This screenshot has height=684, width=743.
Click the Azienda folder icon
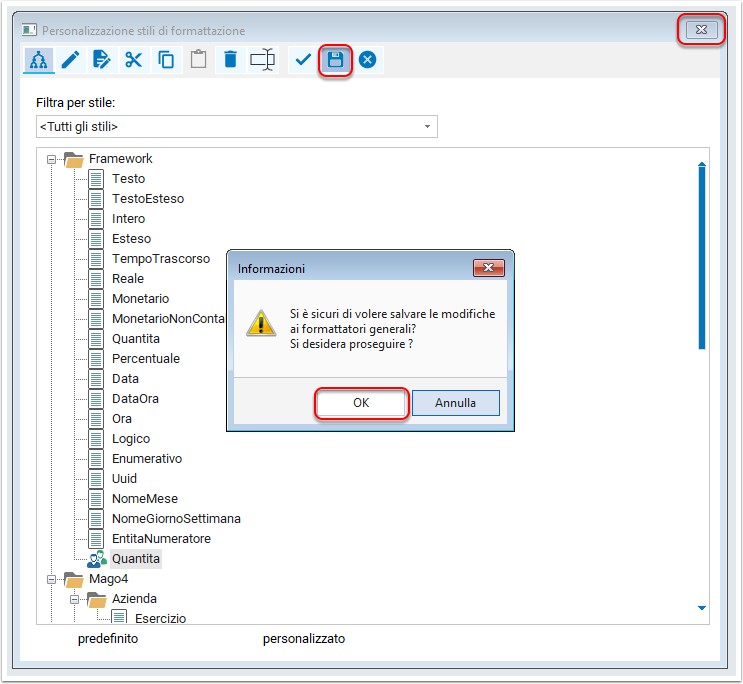point(97,599)
